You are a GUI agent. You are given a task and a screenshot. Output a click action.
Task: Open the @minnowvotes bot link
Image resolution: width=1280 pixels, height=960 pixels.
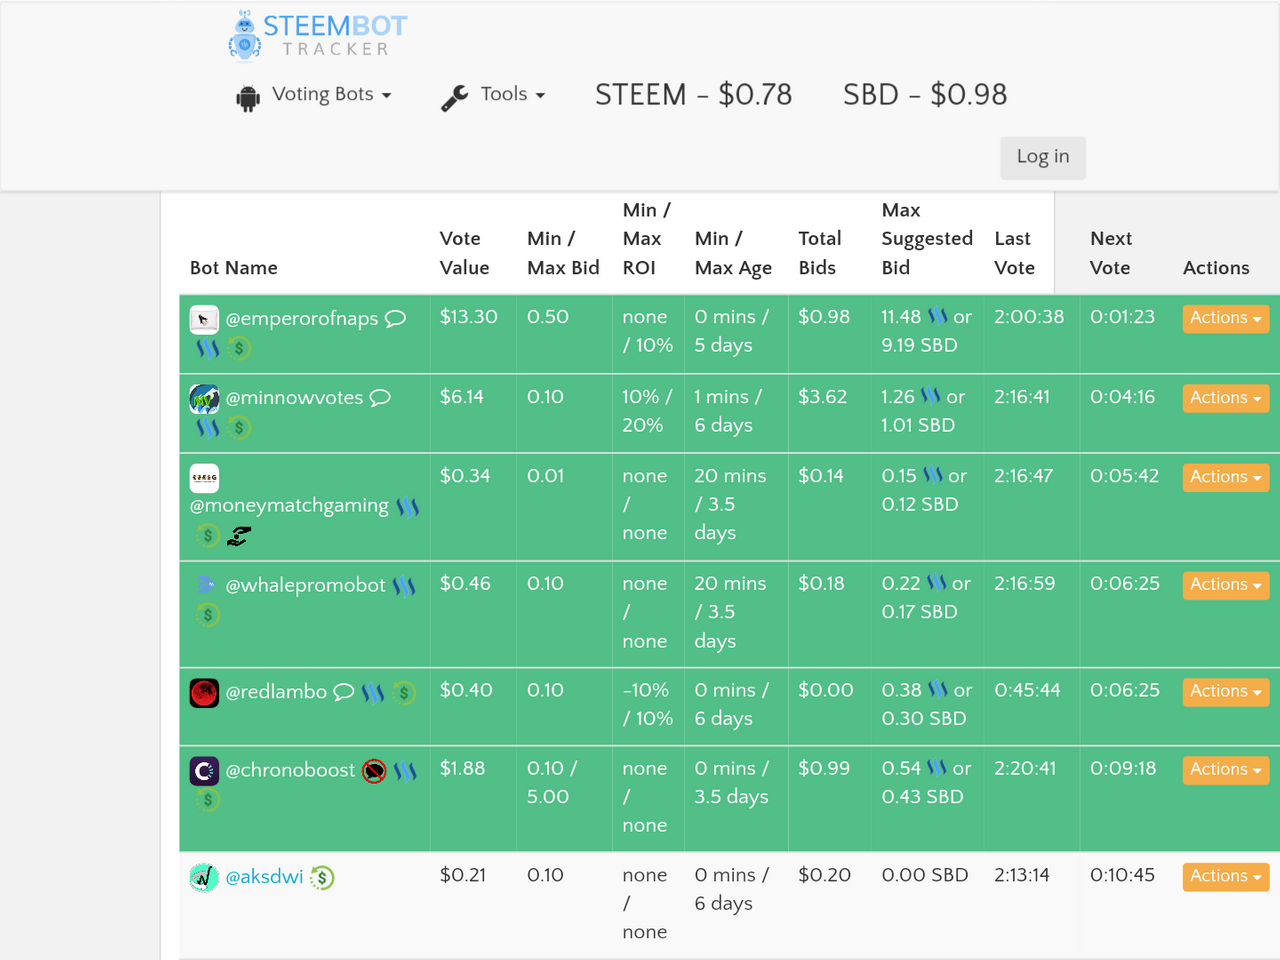tap(294, 398)
